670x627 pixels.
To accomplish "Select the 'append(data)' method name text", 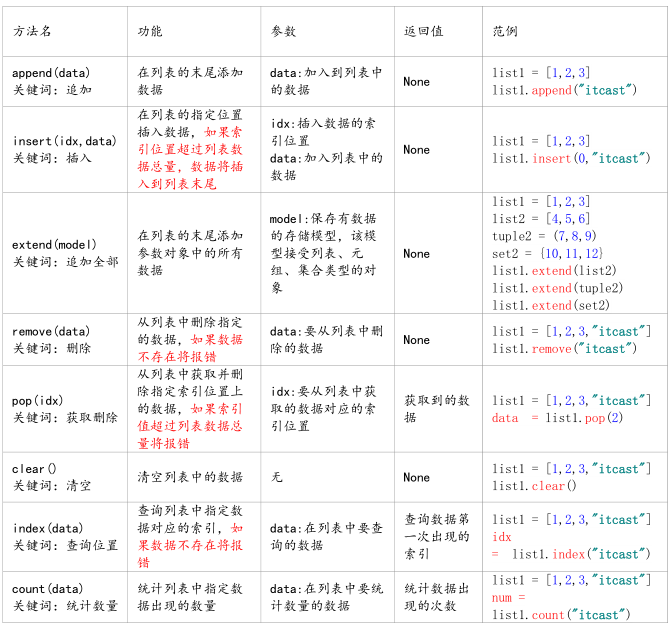I will pos(51,73).
